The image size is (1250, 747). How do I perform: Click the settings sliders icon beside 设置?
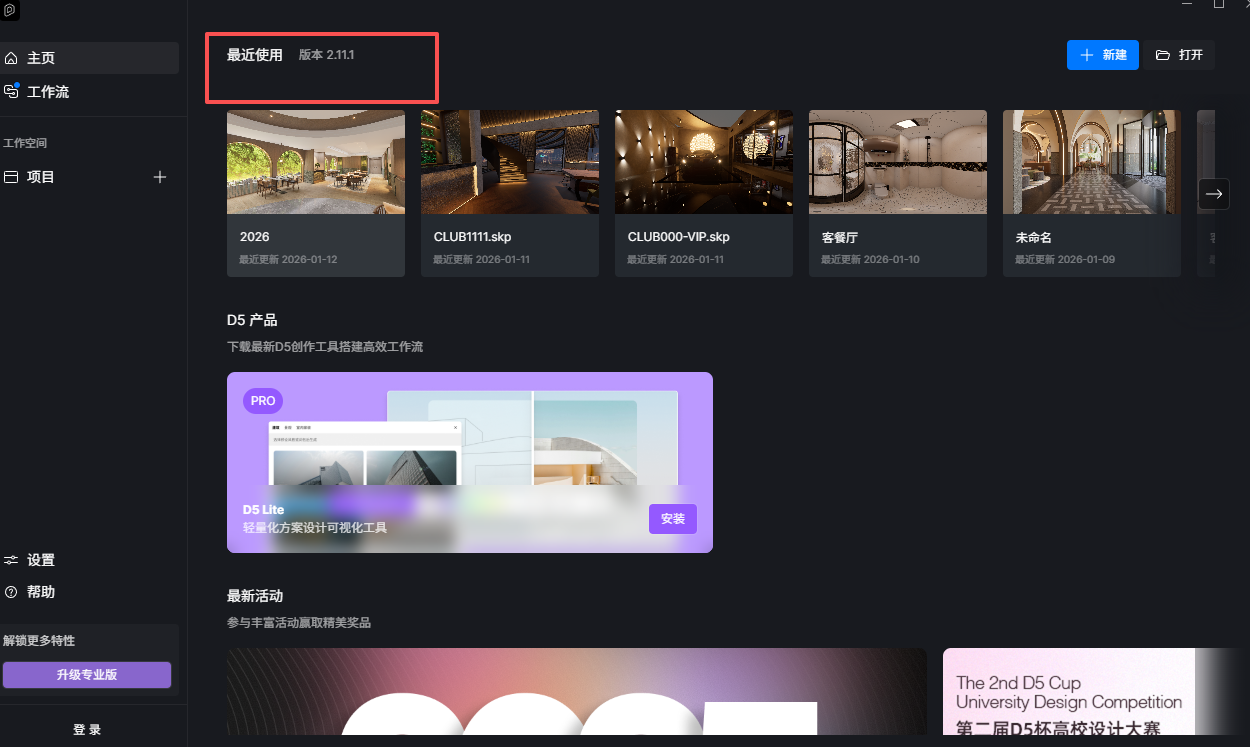coord(11,560)
